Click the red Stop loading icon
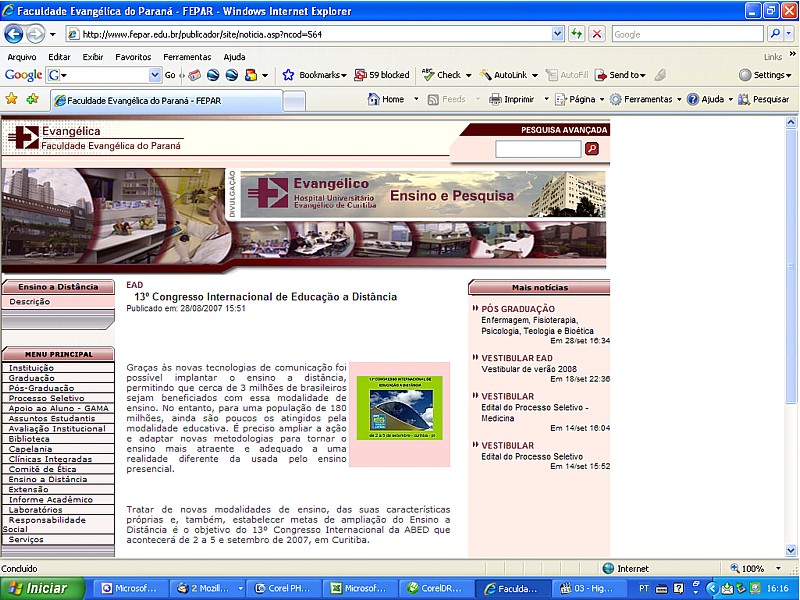 [x=597, y=33]
